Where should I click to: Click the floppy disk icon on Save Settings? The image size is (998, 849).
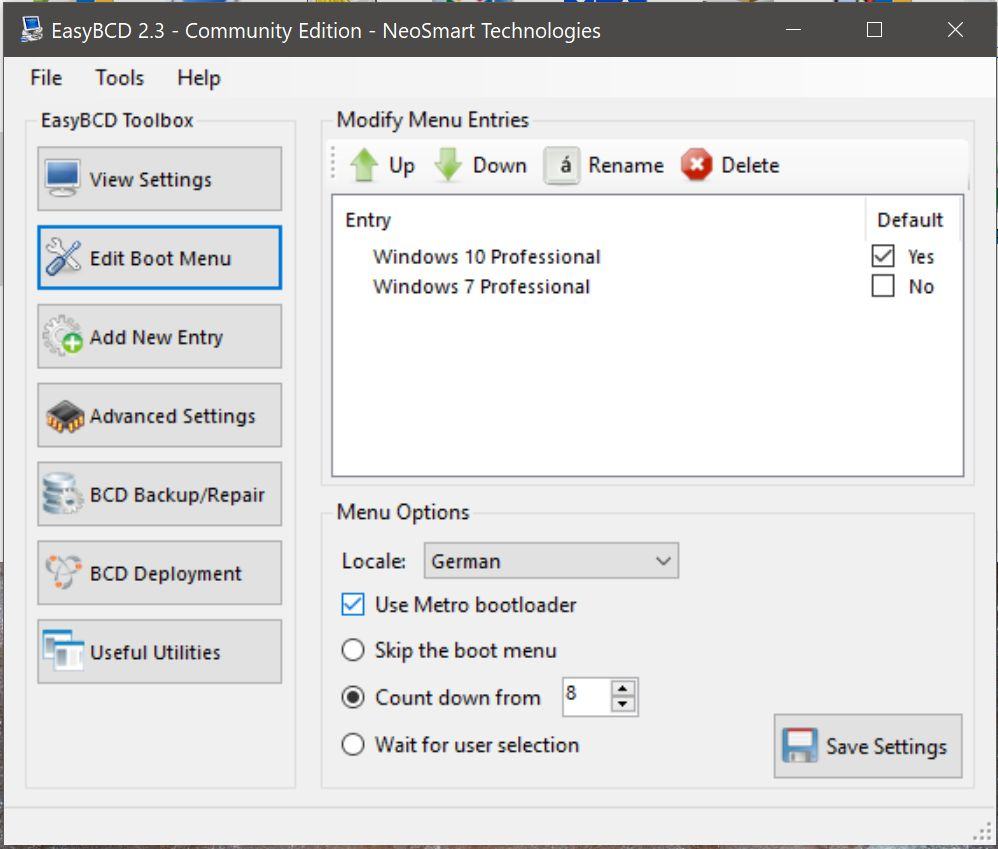point(799,745)
